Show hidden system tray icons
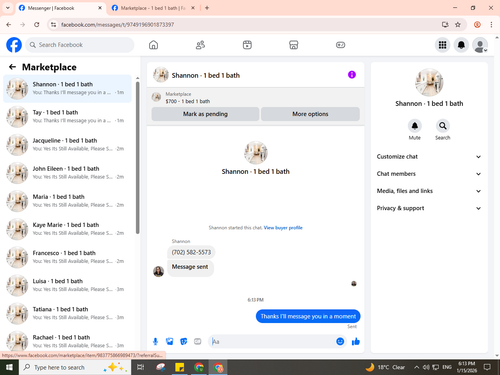The width and height of the screenshot is (500, 375). tap(416, 367)
